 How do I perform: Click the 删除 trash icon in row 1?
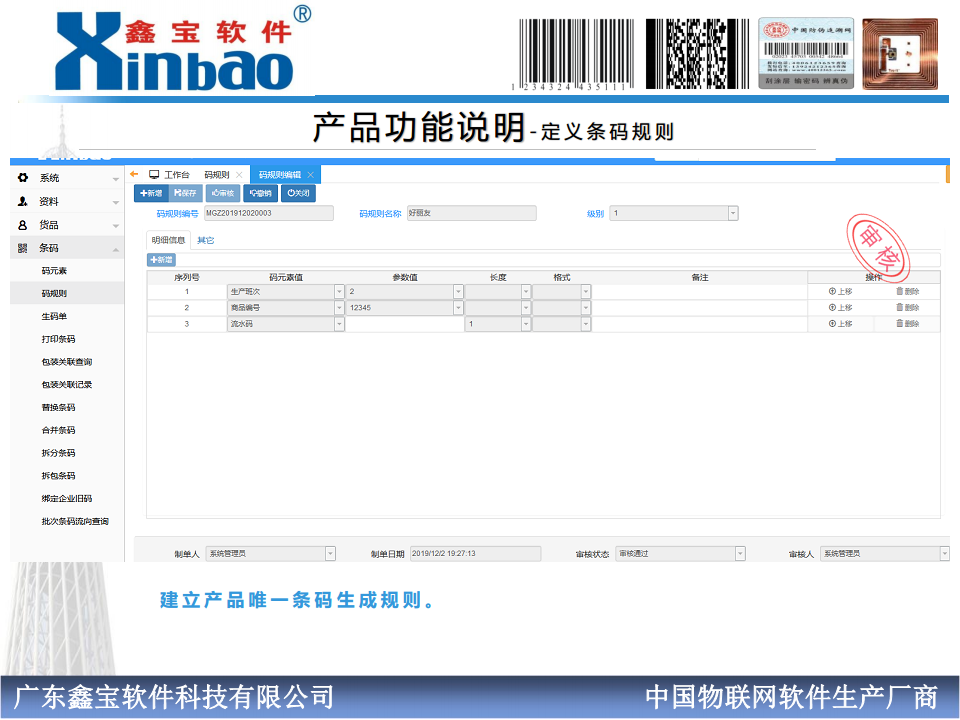pyautogui.click(x=900, y=291)
